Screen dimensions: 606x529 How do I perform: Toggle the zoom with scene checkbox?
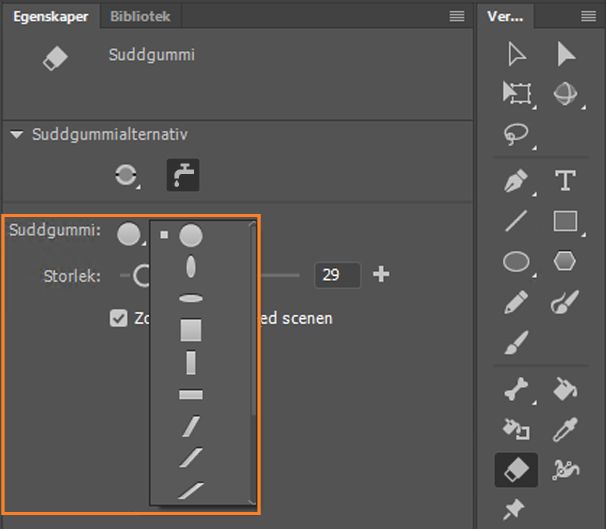pyautogui.click(x=118, y=318)
